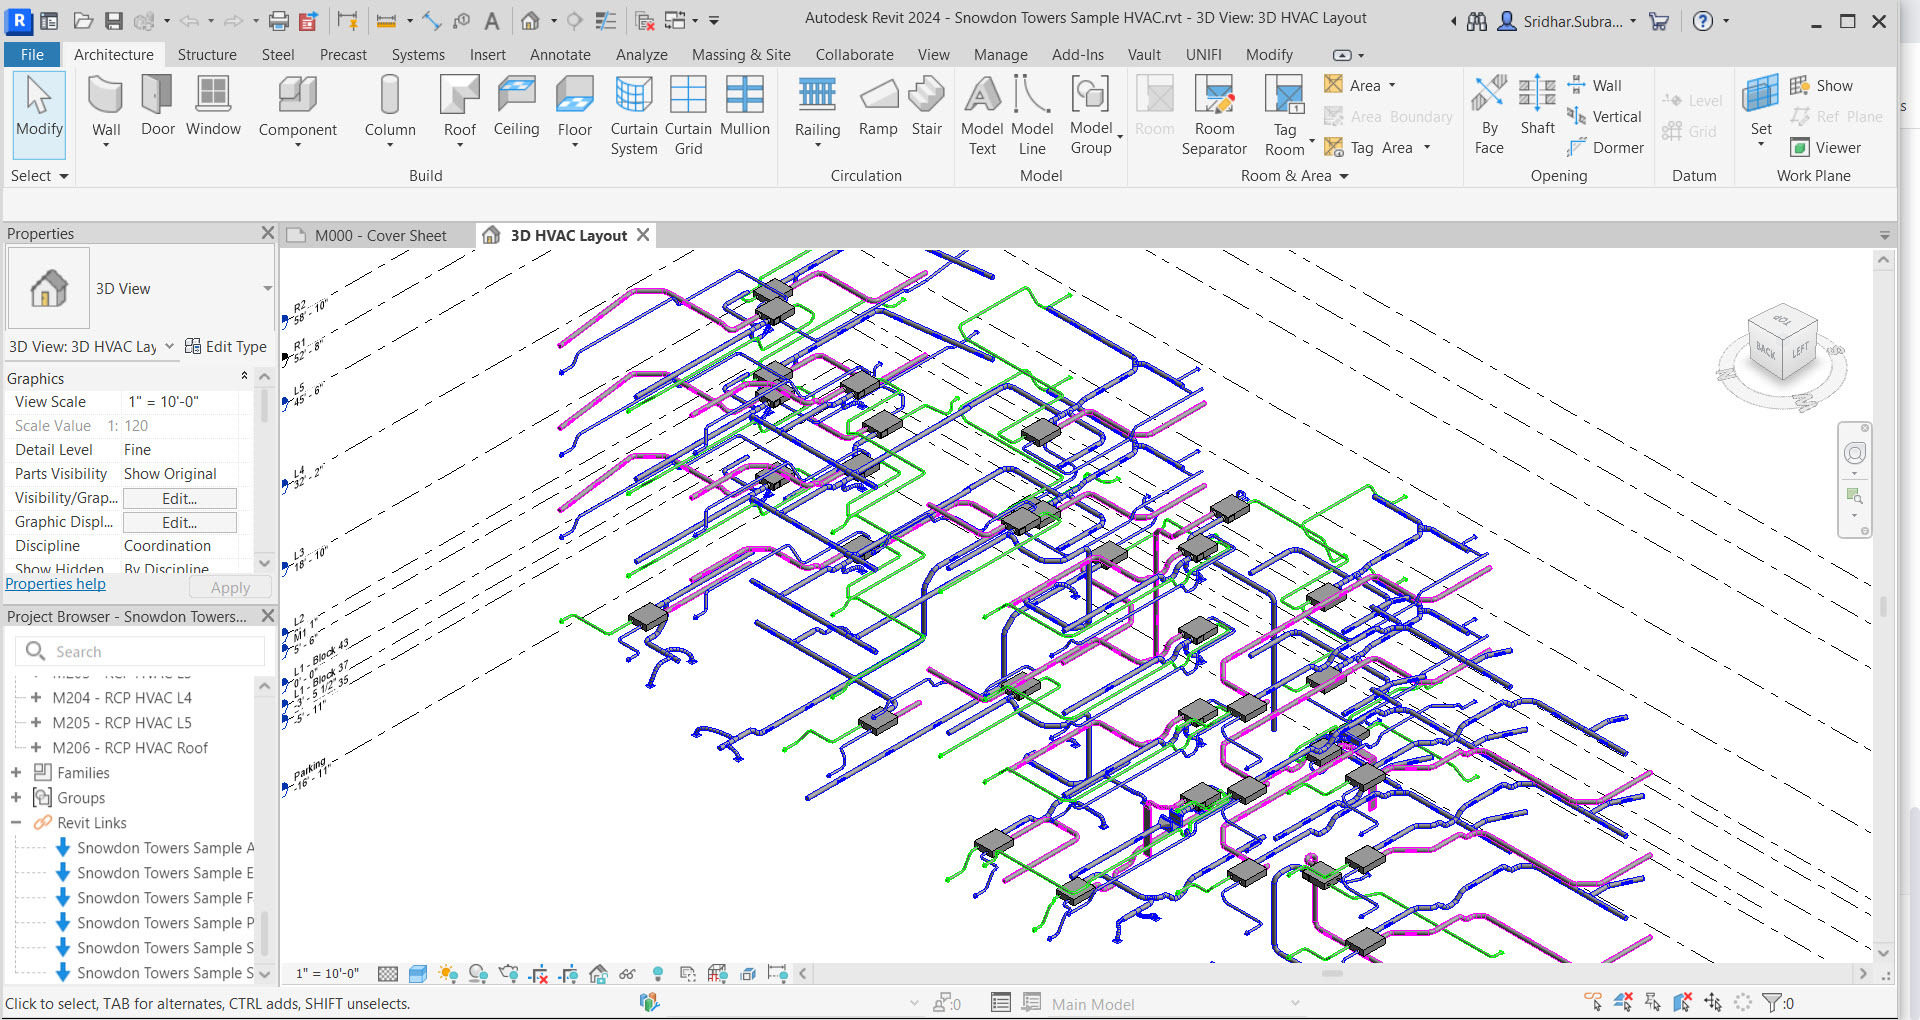This screenshot has height=1020, width=1920.
Task: Click the Graphic Display Options Edit button
Action: [180, 522]
